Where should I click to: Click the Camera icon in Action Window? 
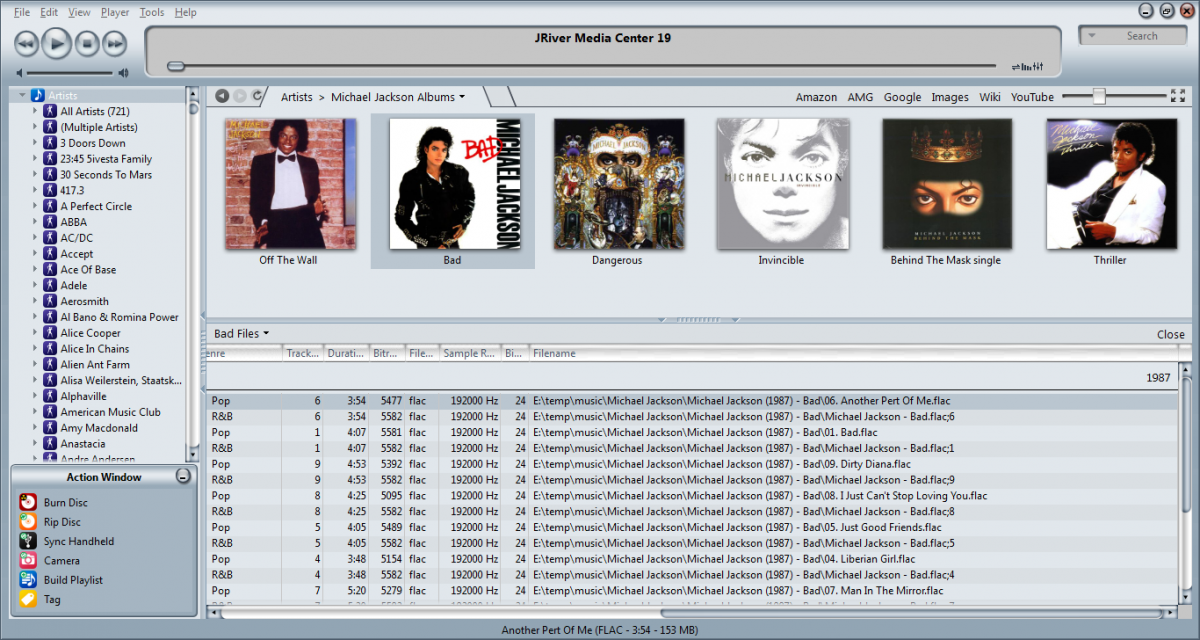click(x=28, y=561)
